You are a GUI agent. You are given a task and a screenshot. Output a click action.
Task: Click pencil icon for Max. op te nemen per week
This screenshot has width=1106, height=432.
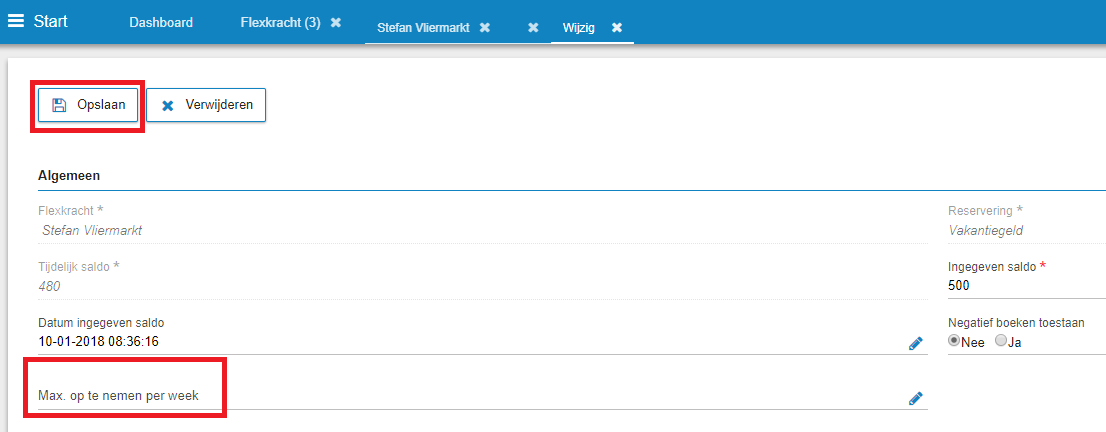916,399
